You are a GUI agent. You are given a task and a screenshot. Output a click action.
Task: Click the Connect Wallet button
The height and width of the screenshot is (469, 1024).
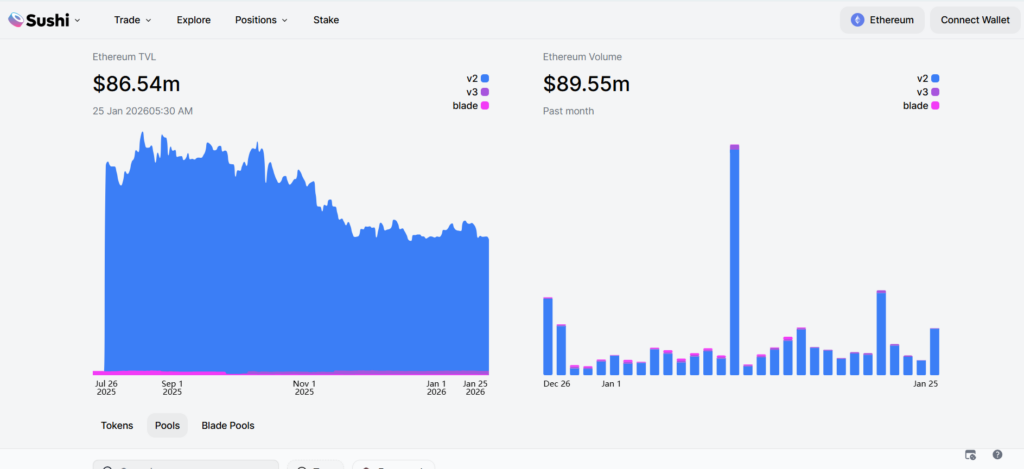click(x=975, y=20)
